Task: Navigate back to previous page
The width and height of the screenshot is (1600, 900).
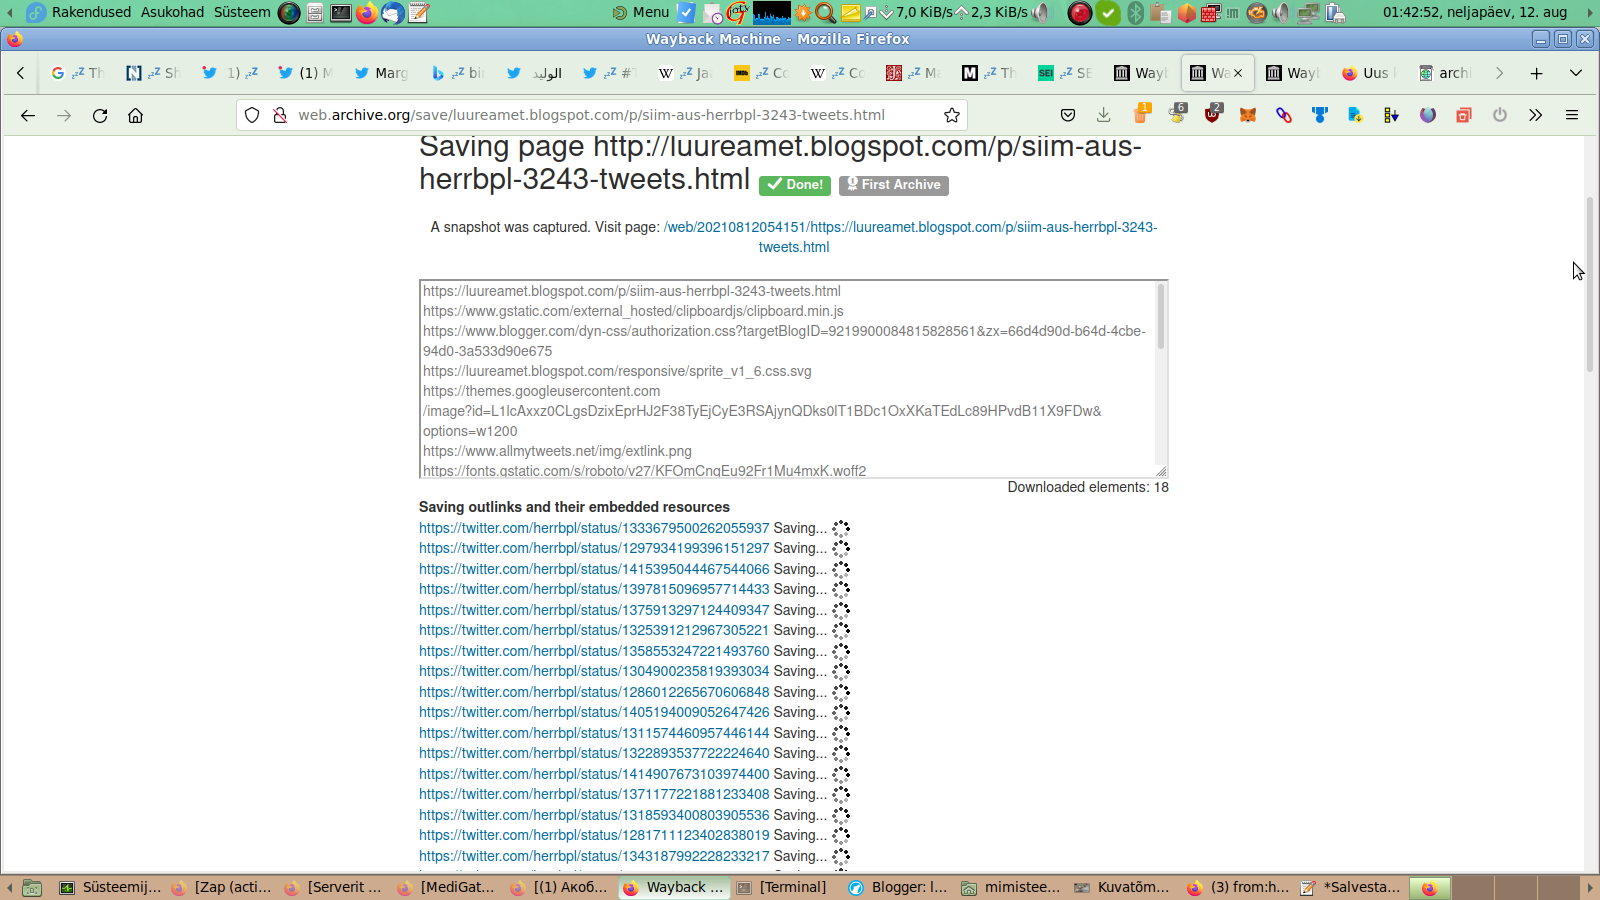Action: (x=28, y=115)
